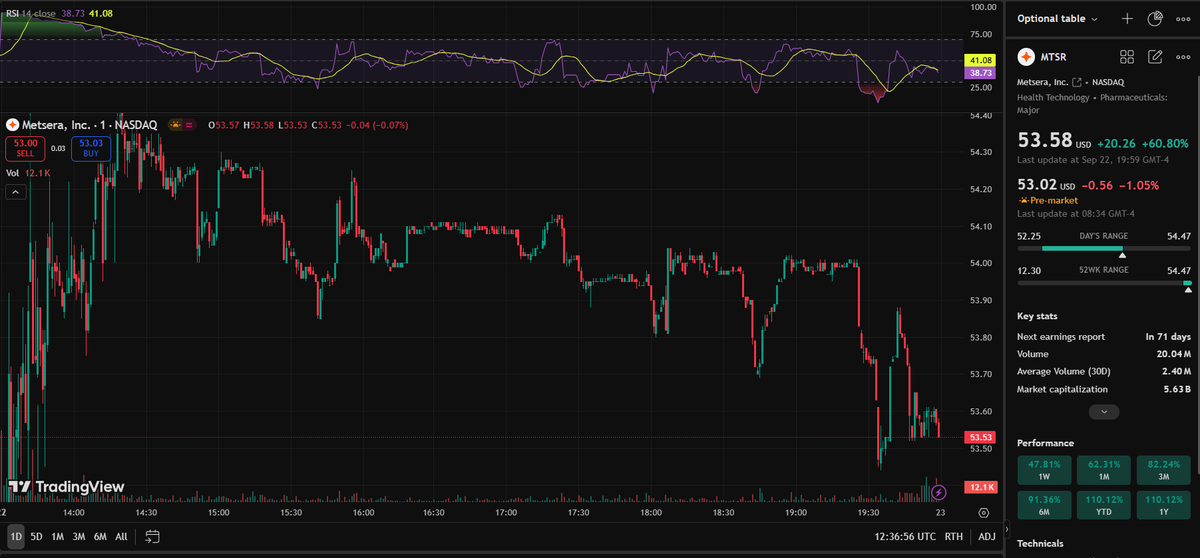
Task: Expand more key stats with chevron button
Action: 1104,411
